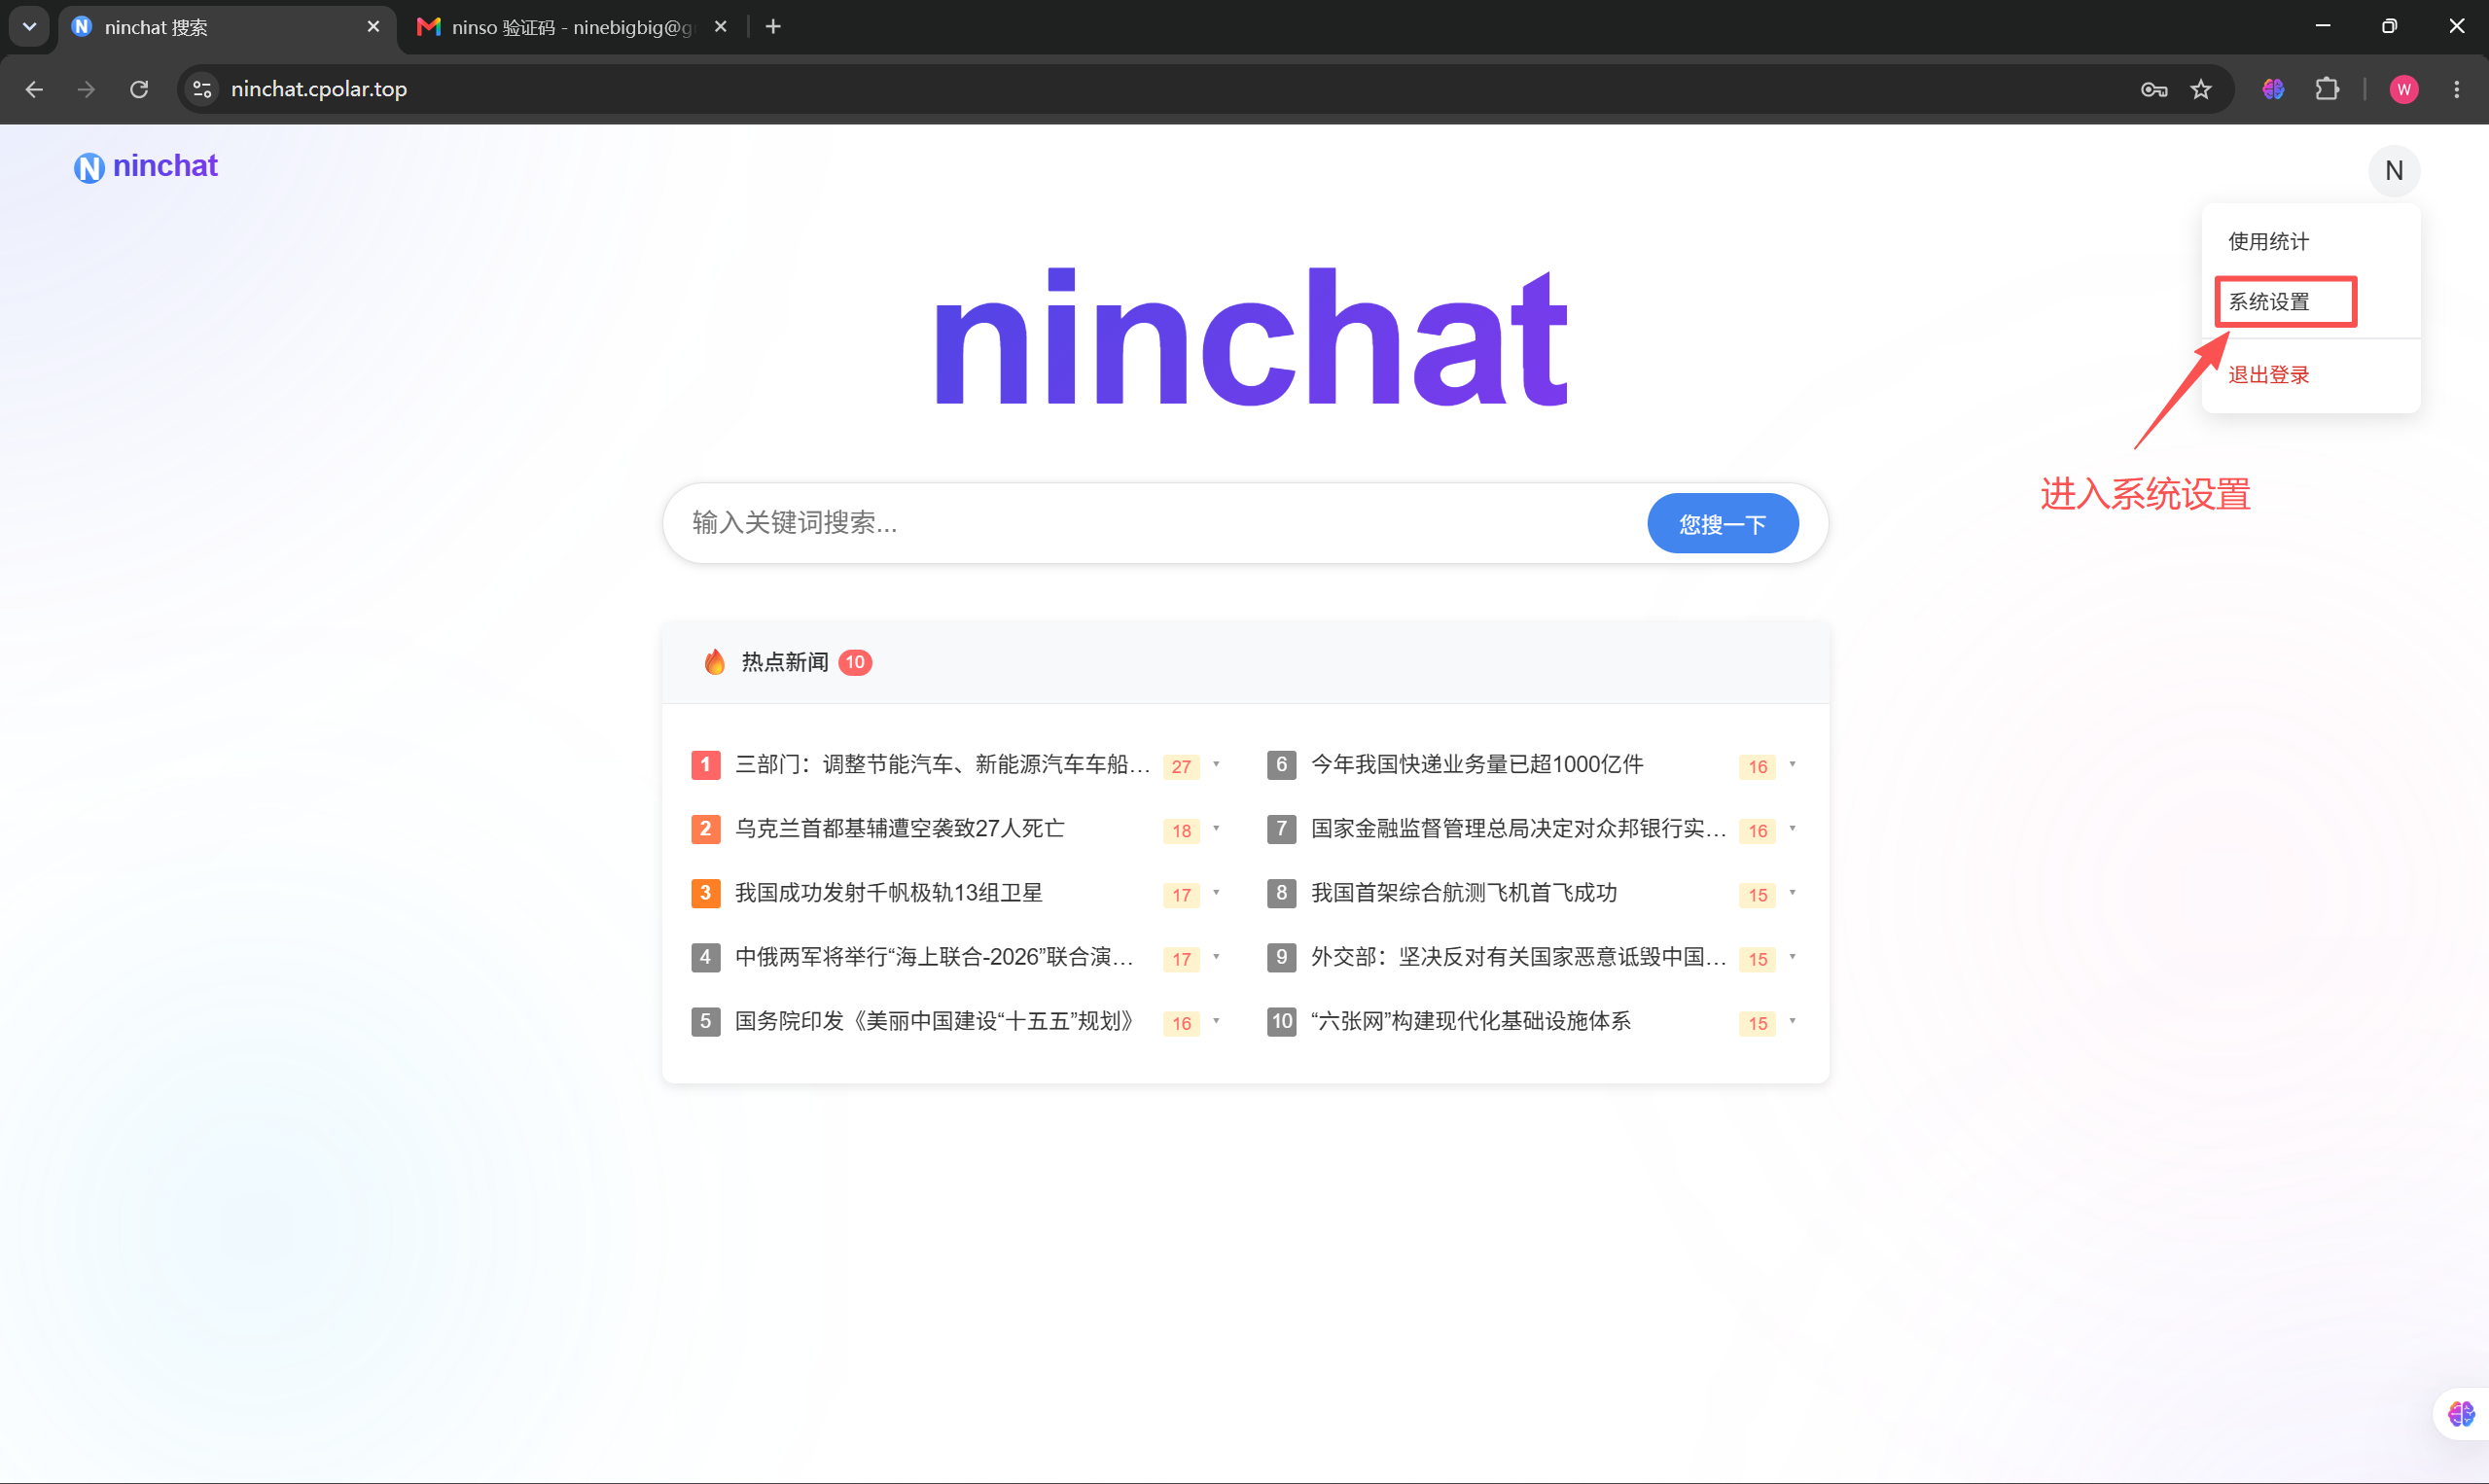Image resolution: width=2489 pixels, height=1484 pixels.
Task: Open news 三部门：调整节能汽车、新能源汽车车船
Action: click(942, 764)
